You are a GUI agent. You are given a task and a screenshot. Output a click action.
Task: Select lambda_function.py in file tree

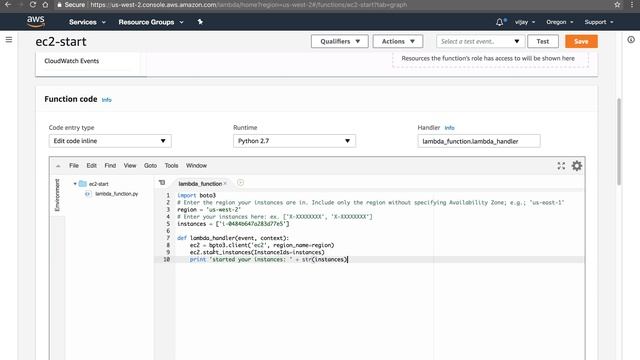coord(116,194)
